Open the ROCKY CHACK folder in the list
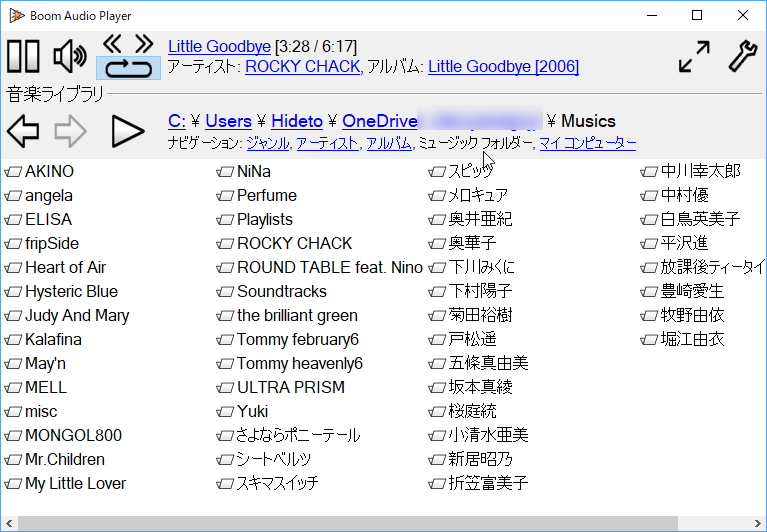The width and height of the screenshot is (767, 532). coord(284,244)
